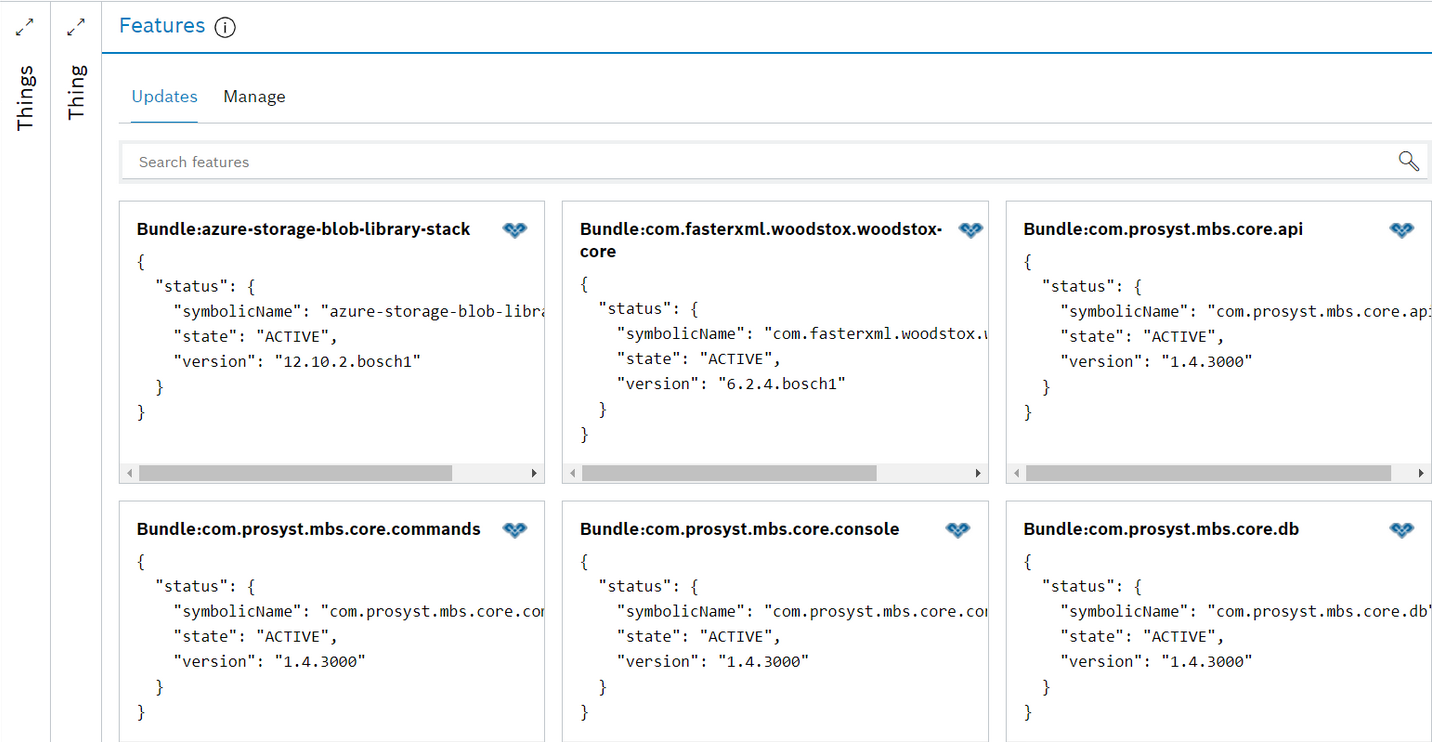Click the chevron icon on com.prosyst.mbs.core.db card
Screen dimensions: 1432x742
click(1401, 529)
